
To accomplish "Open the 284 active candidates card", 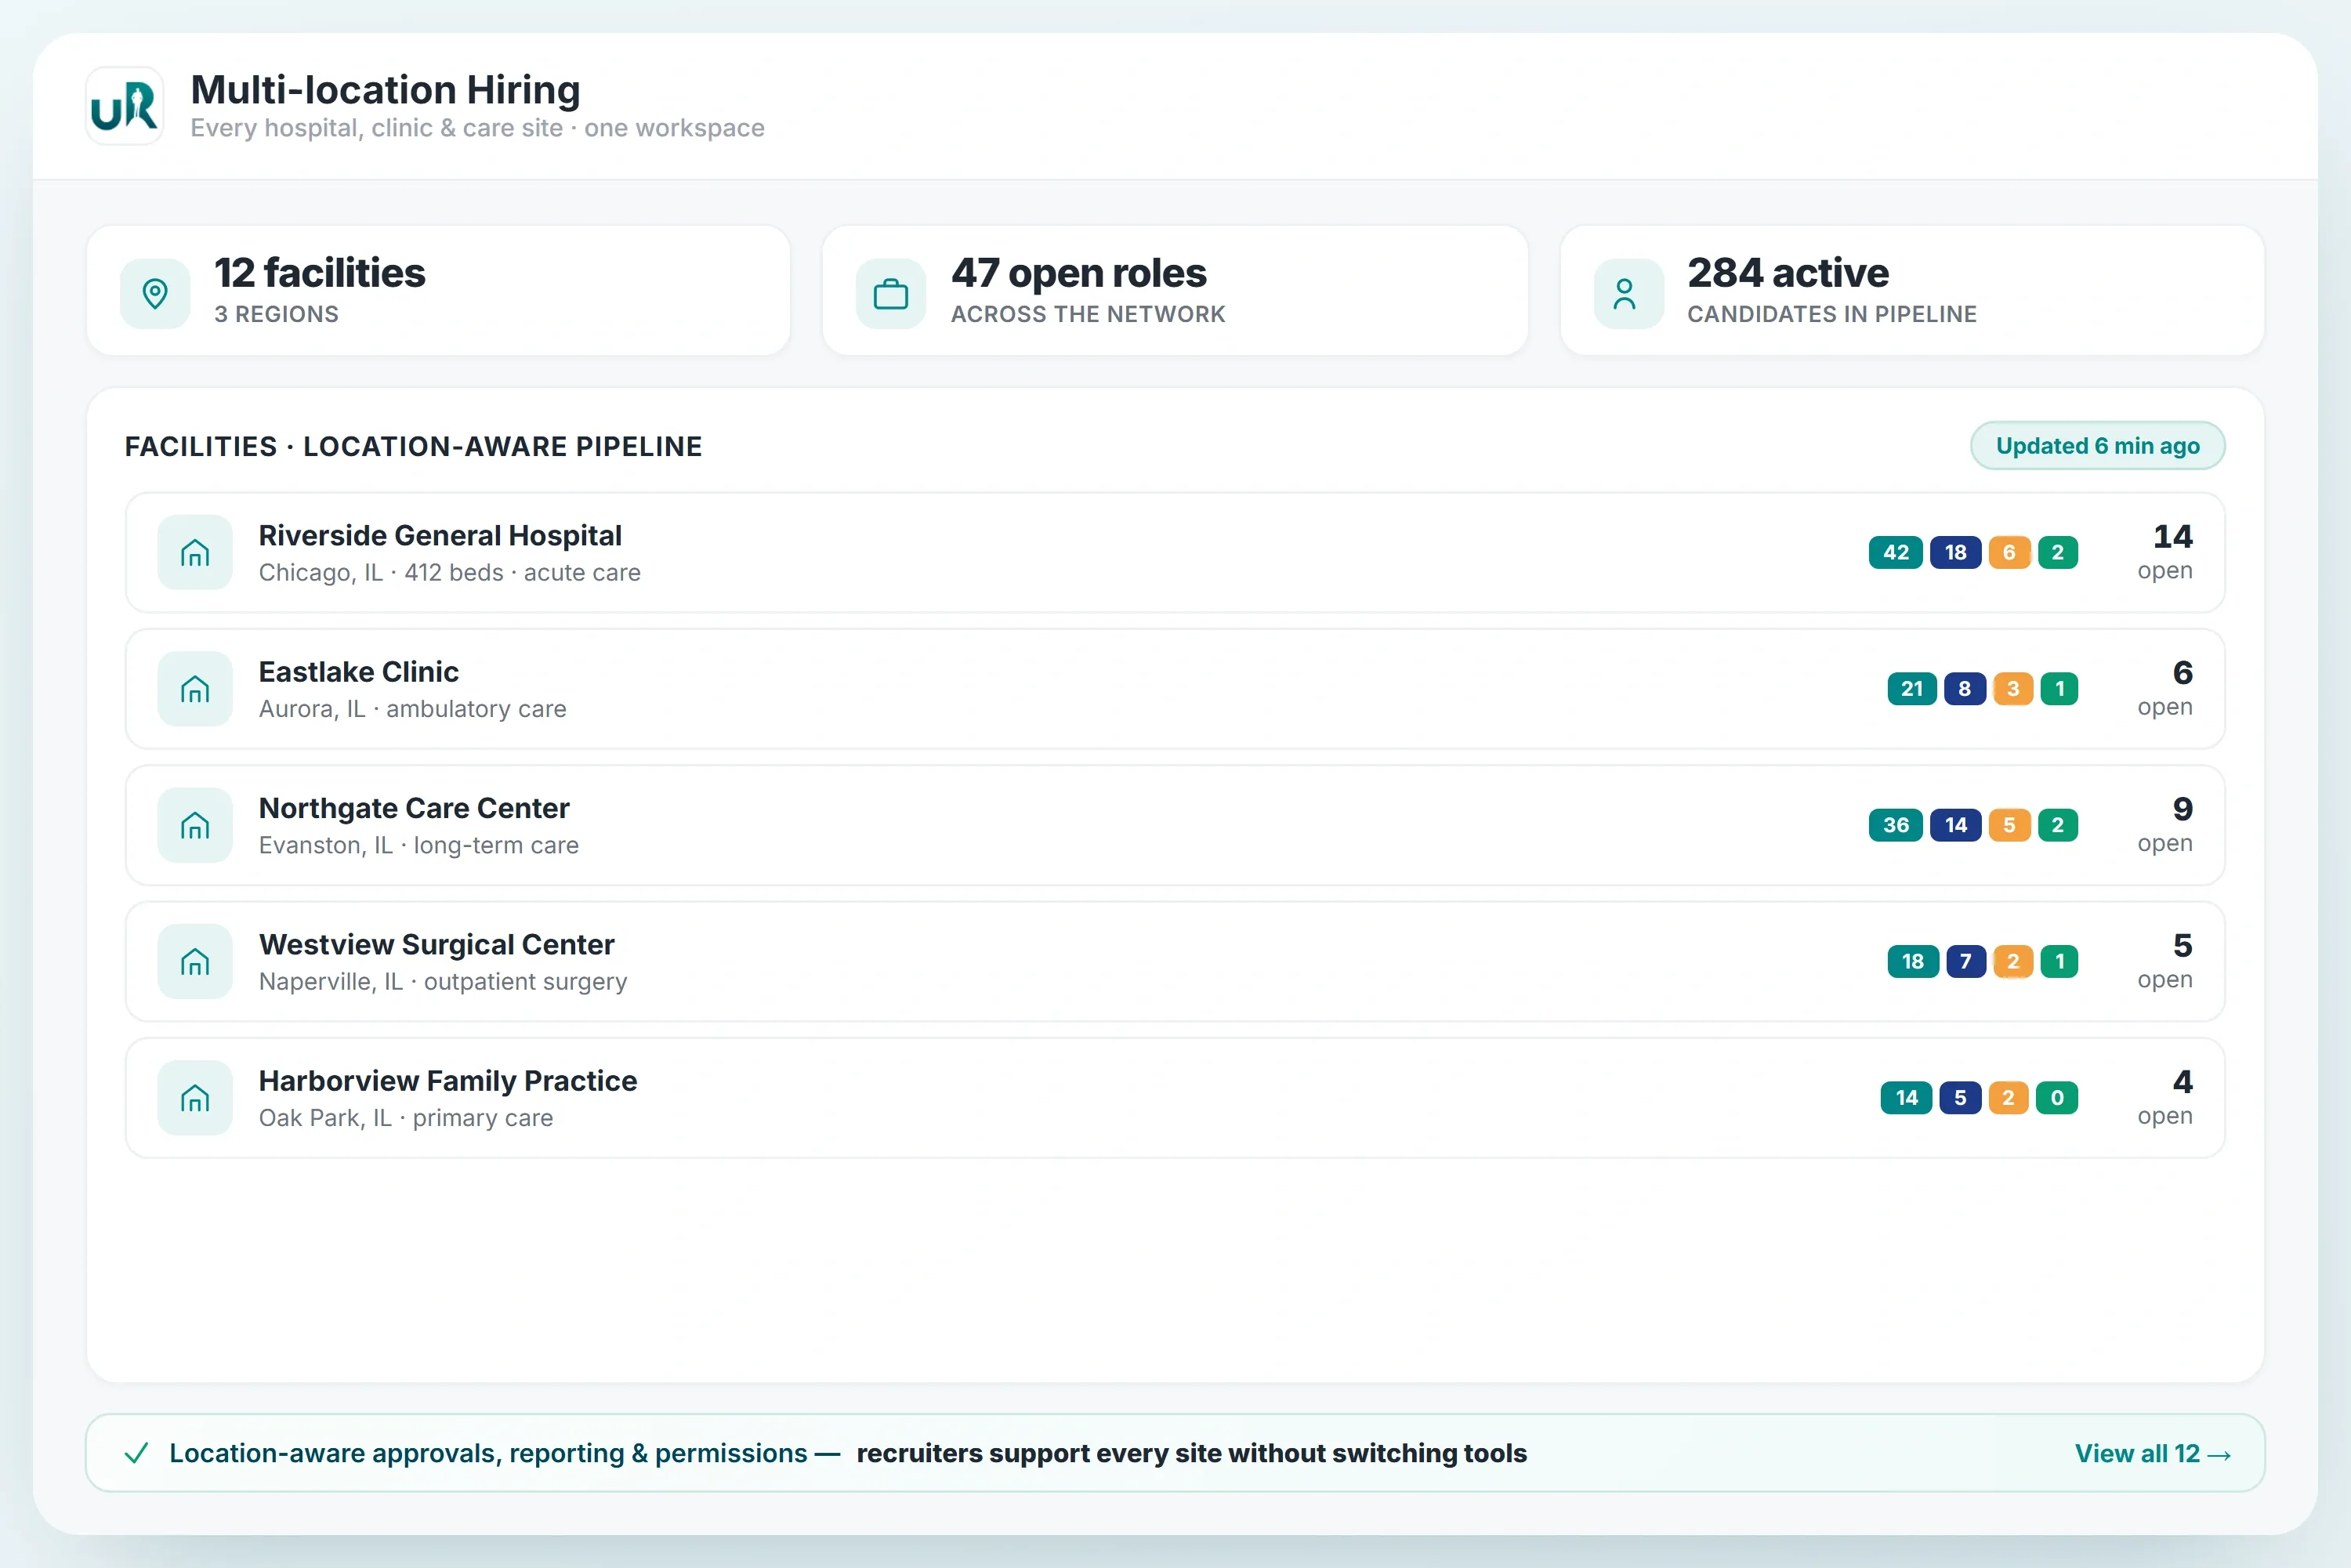I will pyautogui.click(x=1912, y=290).
